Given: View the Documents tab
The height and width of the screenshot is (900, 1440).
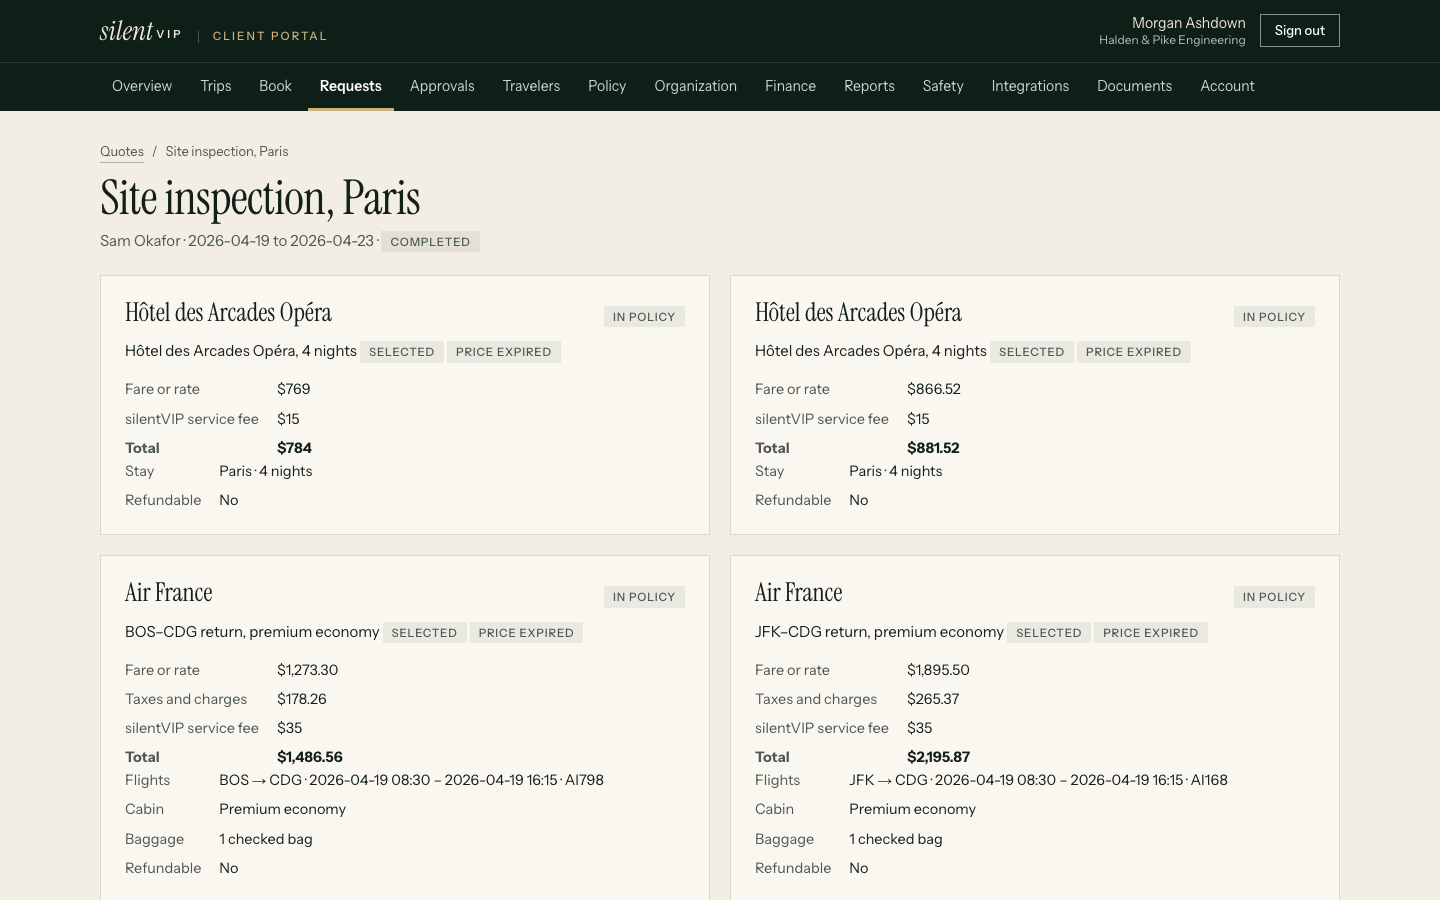Looking at the screenshot, I should tap(1134, 86).
